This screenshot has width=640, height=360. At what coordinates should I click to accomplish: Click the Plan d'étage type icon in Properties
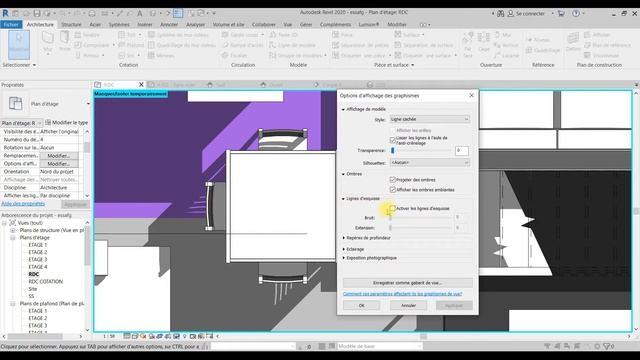coord(16,103)
